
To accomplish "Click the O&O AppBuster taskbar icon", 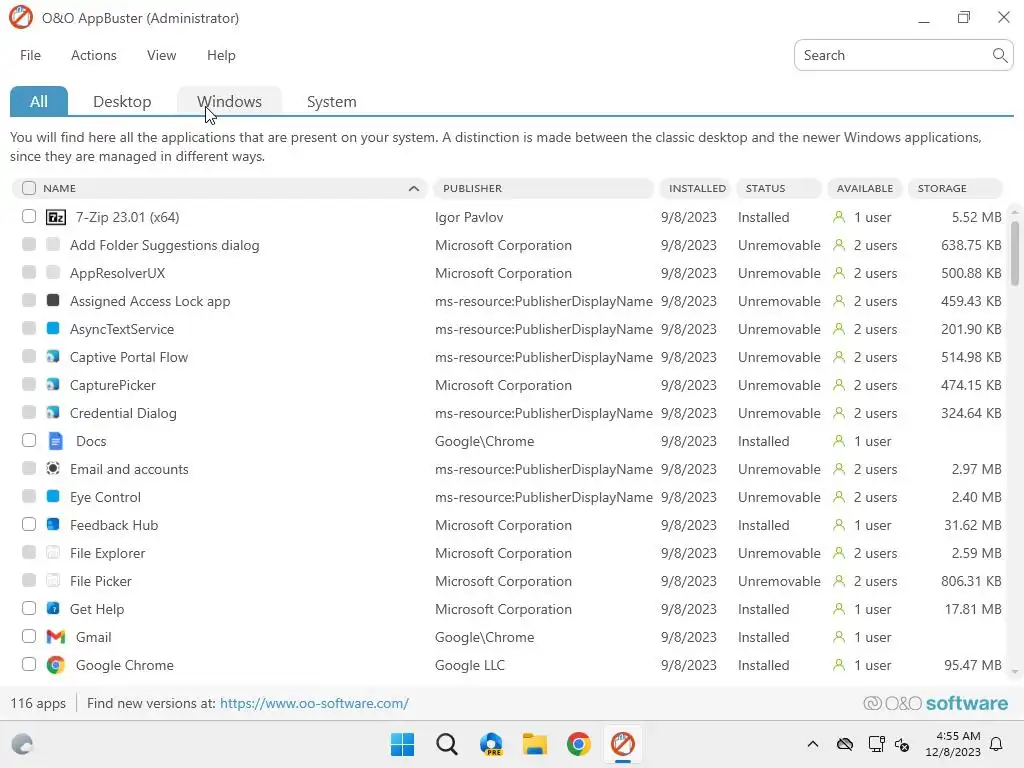I will click(622, 744).
